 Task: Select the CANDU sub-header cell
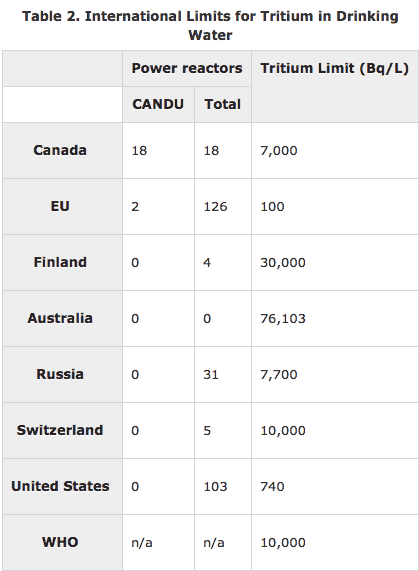click(x=158, y=105)
